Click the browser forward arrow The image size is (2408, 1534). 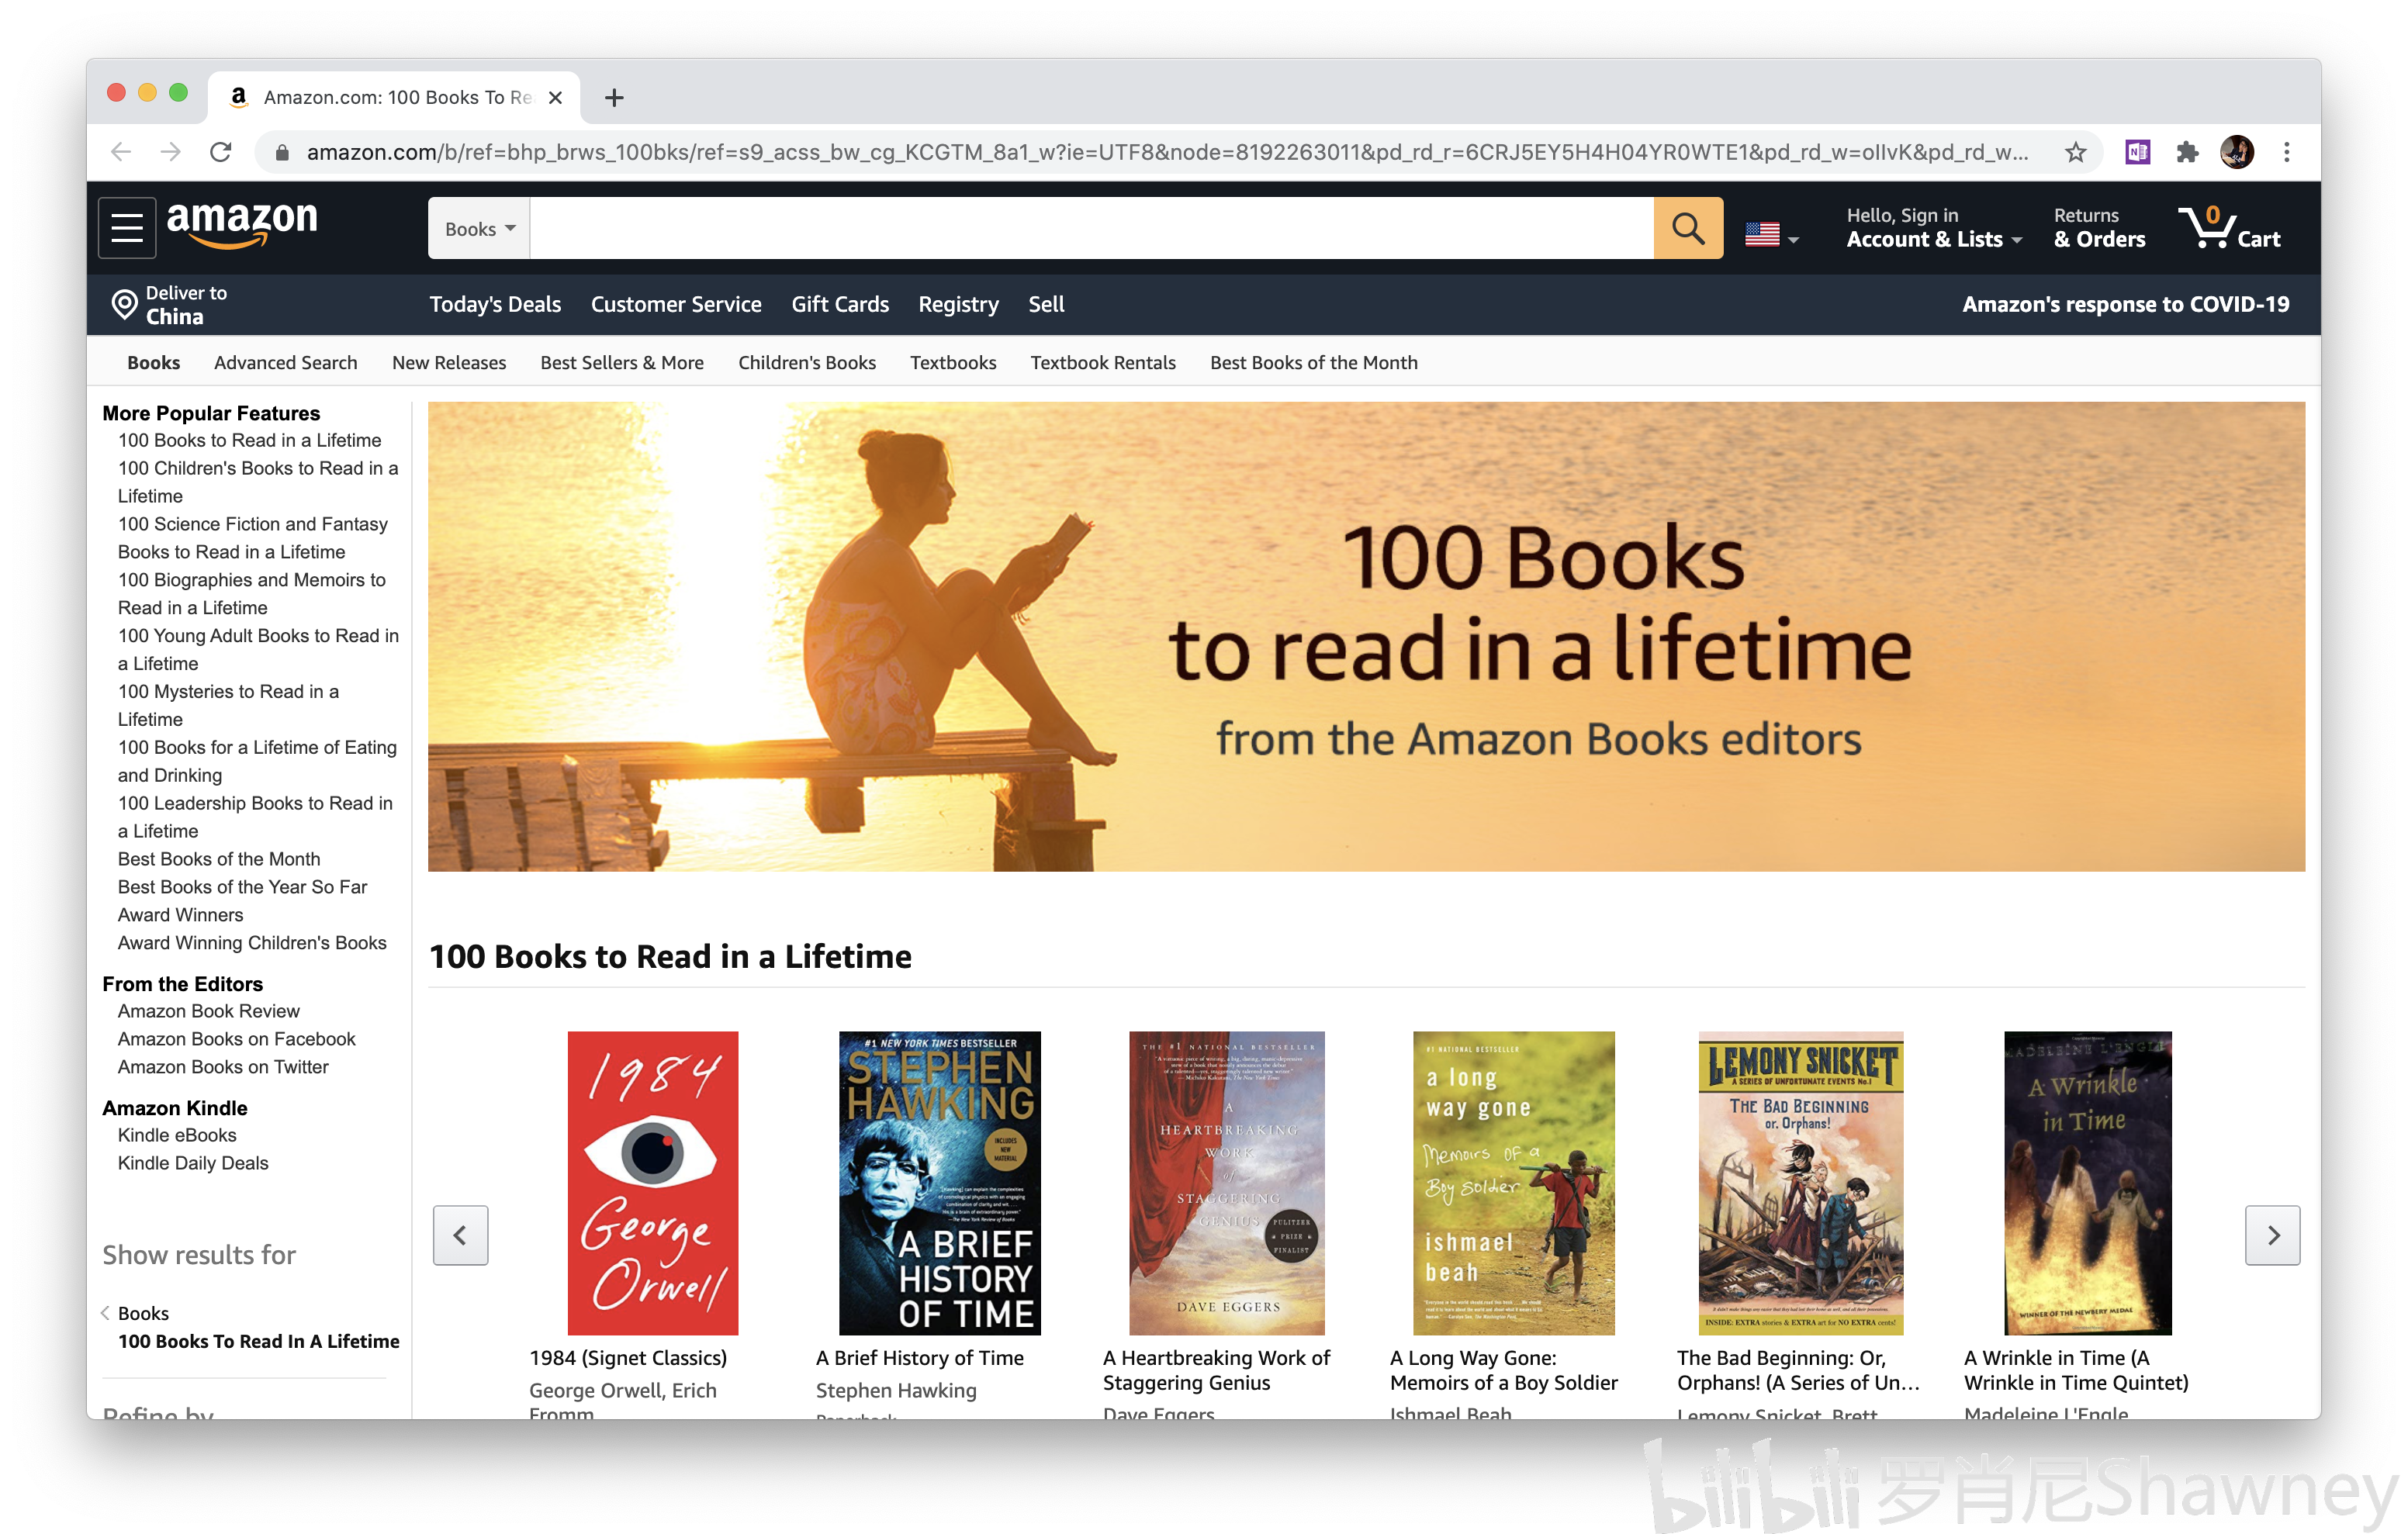[x=171, y=152]
